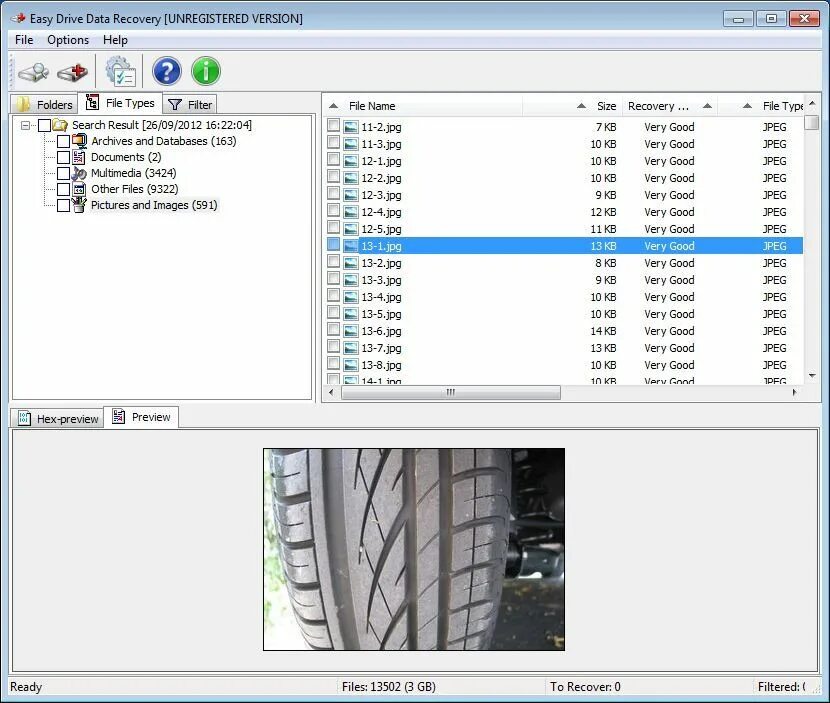Switch to the Filter tab
830x703 pixels.
(x=190, y=104)
